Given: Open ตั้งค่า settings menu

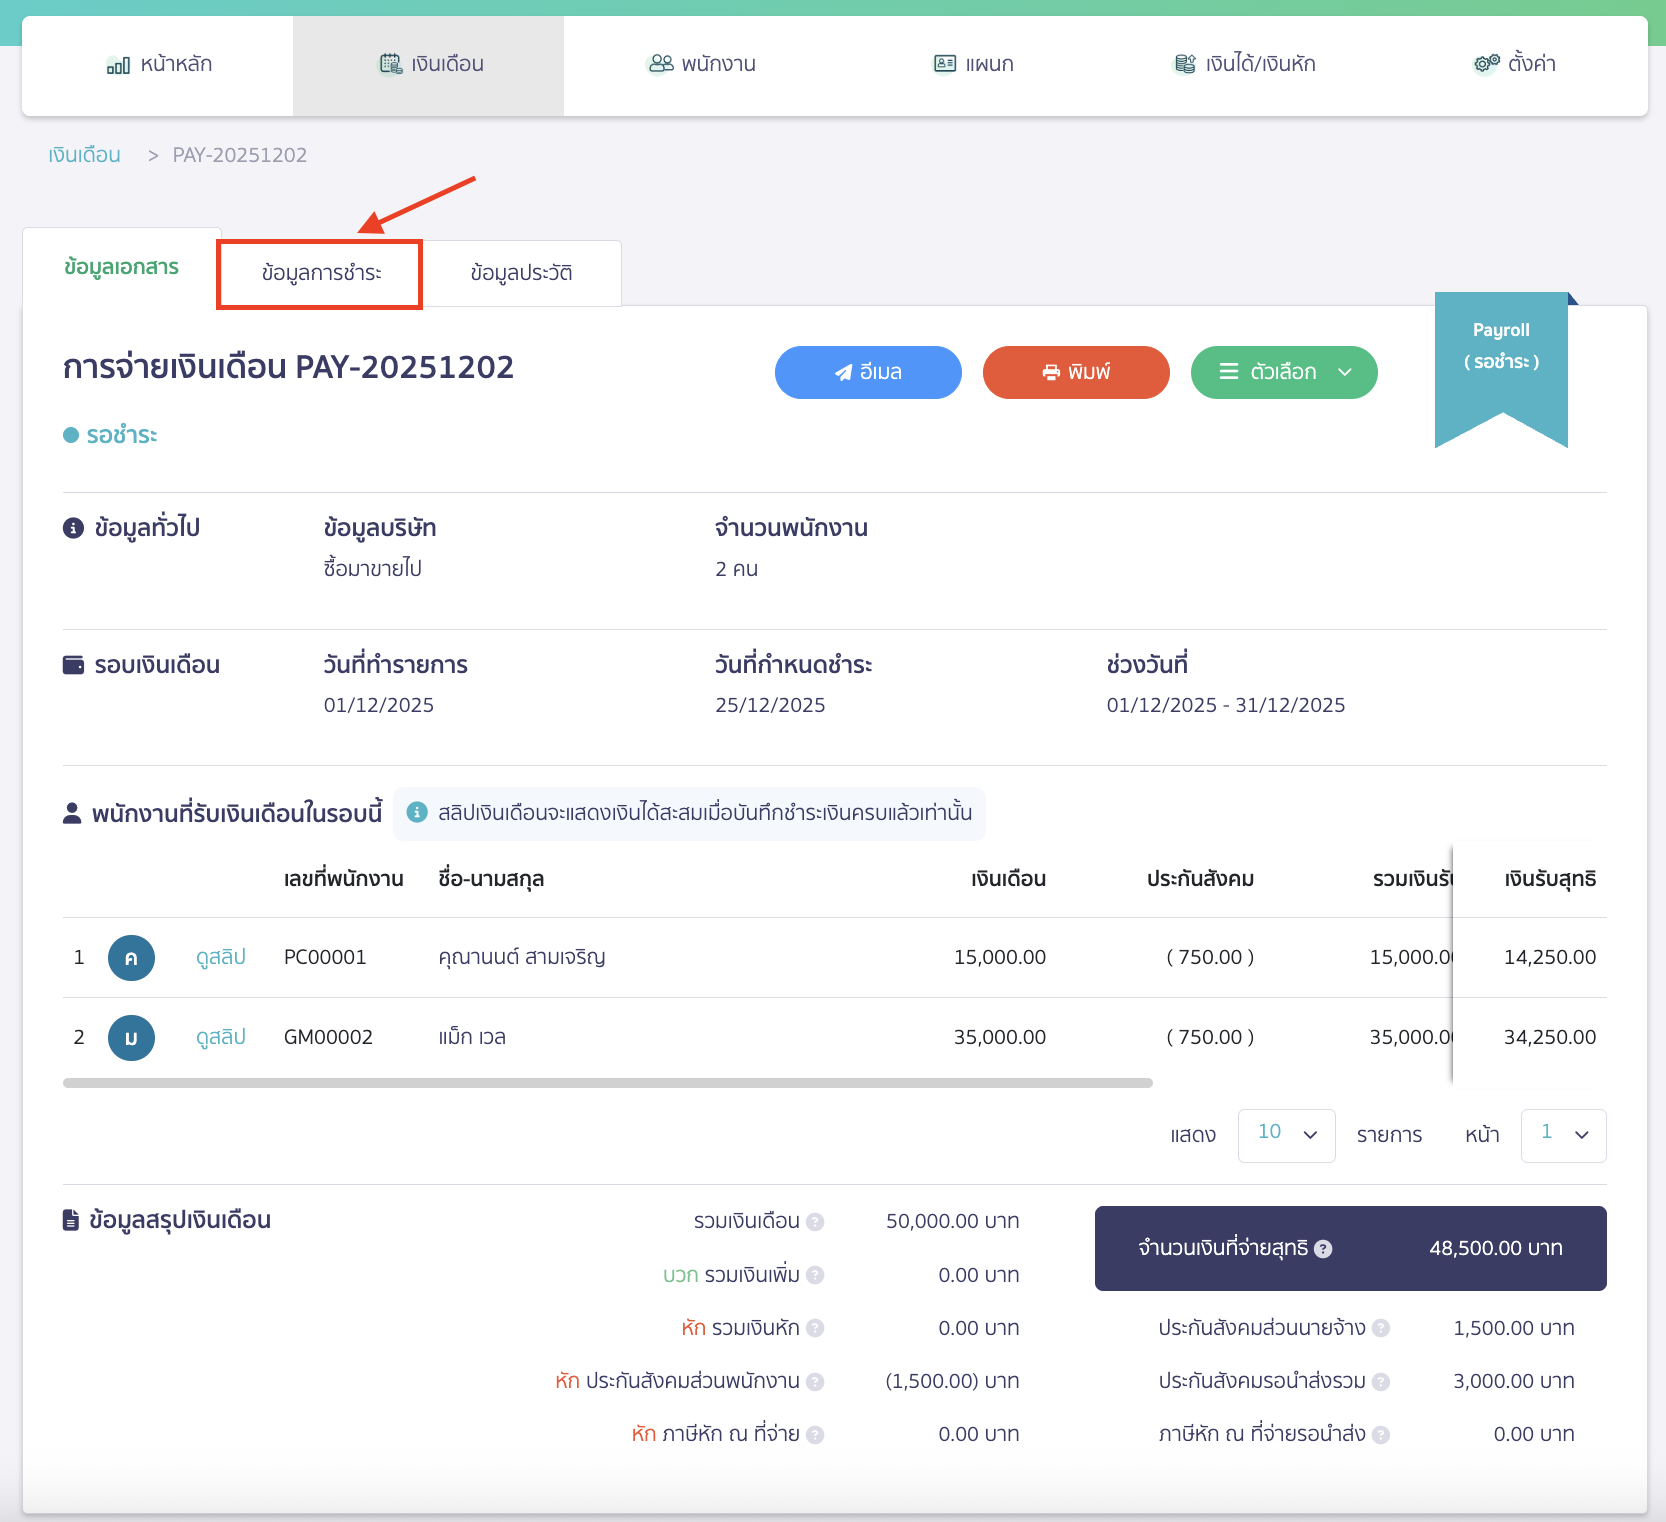Looking at the screenshot, I should 1514,64.
